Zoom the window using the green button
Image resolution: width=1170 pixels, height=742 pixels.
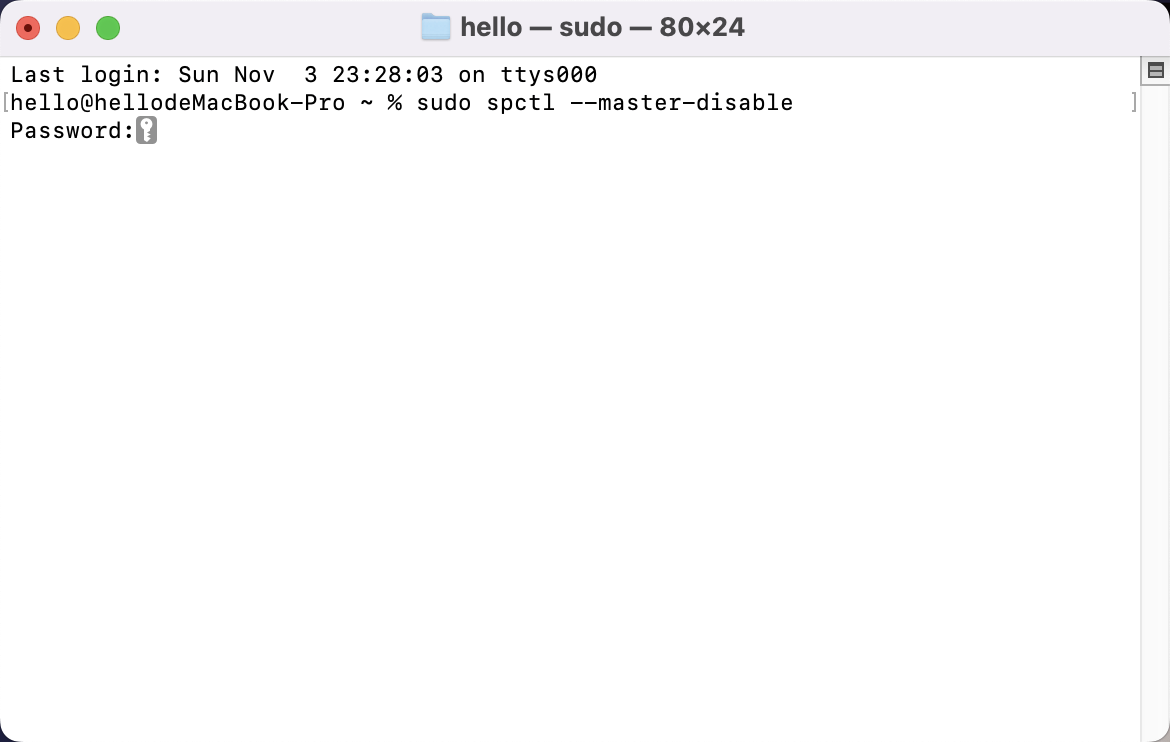pyautogui.click(x=108, y=28)
